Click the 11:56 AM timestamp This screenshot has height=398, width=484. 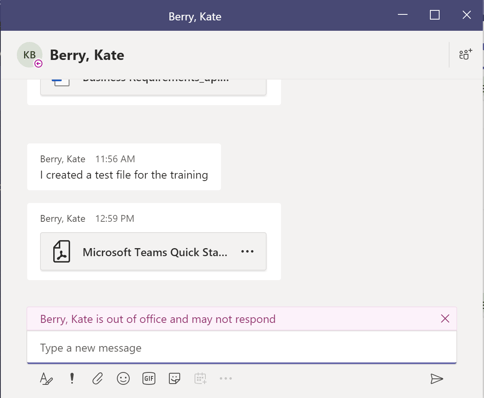[x=115, y=159]
